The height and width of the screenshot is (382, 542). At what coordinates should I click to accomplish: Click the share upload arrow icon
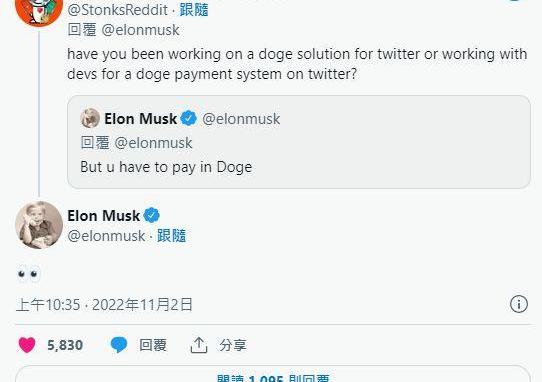199,345
